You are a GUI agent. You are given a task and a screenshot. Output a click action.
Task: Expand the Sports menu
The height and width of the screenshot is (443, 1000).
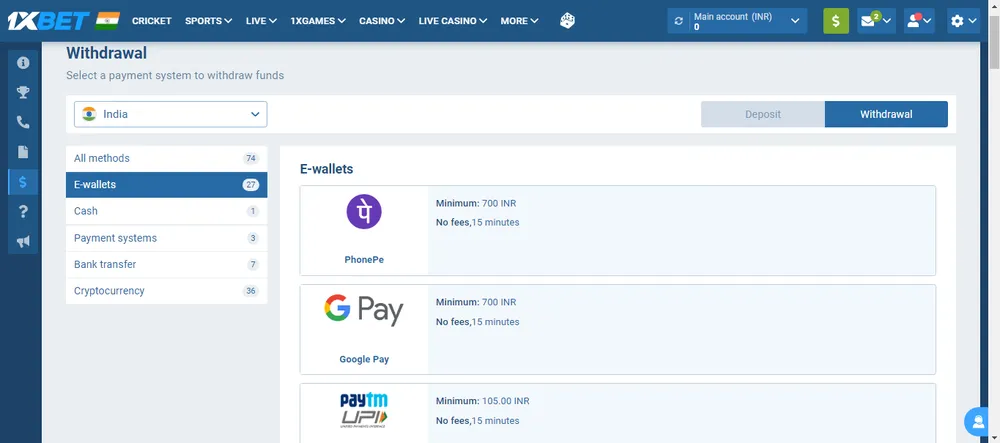coord(209,21)
